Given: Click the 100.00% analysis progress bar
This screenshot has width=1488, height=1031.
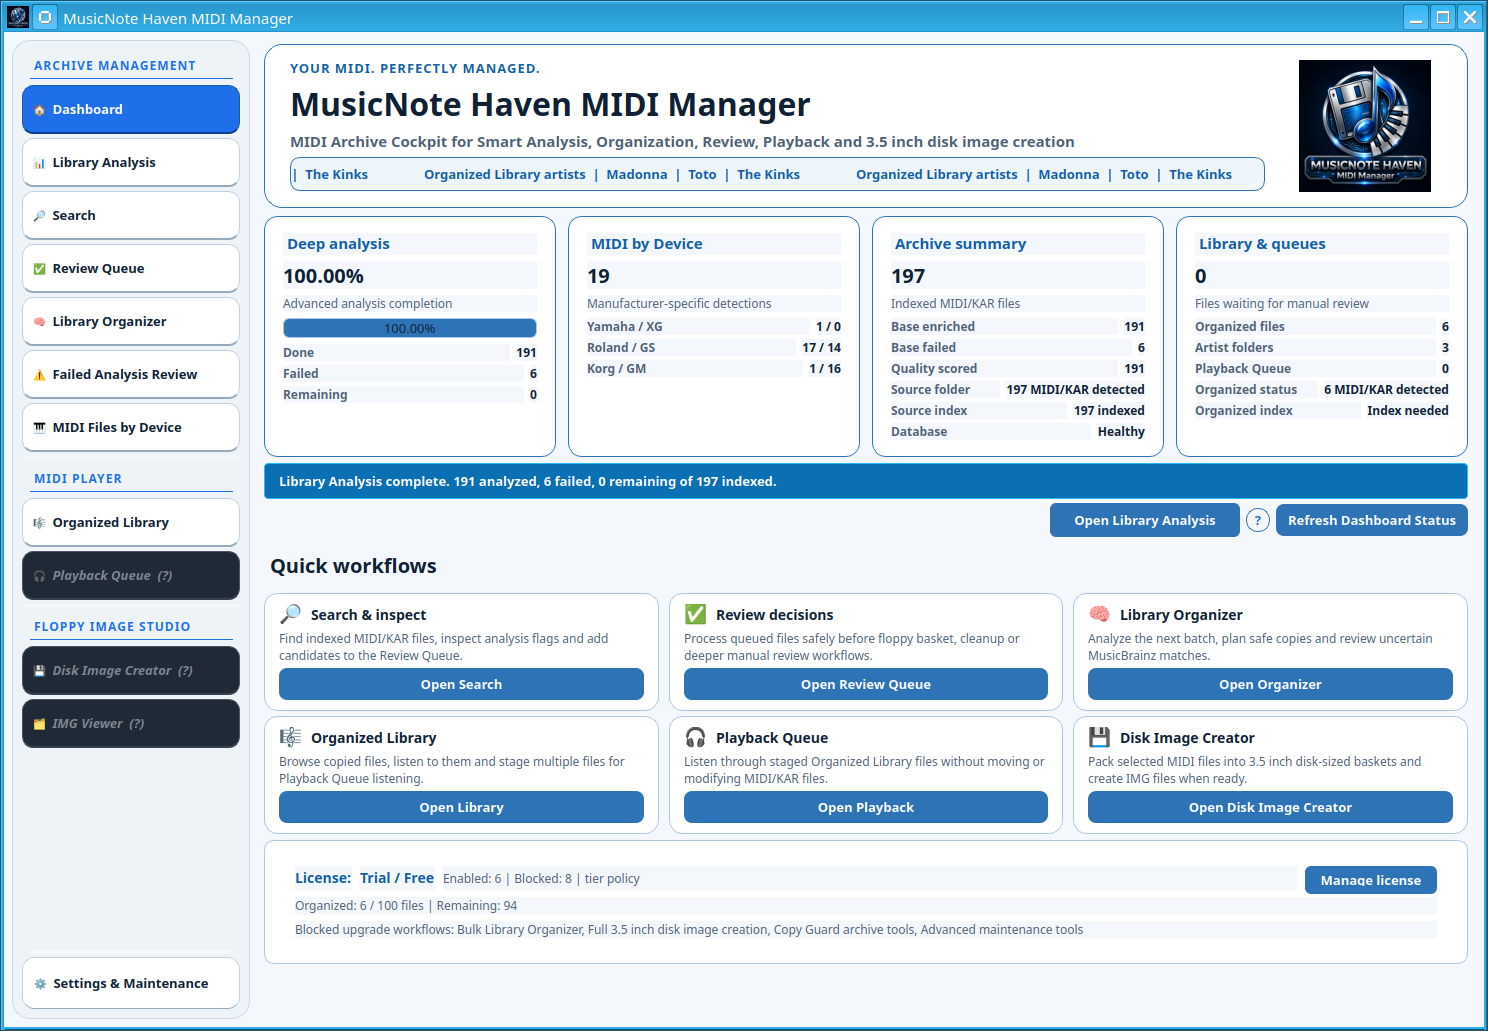Looking at the screenshot, I should point(410,328).
